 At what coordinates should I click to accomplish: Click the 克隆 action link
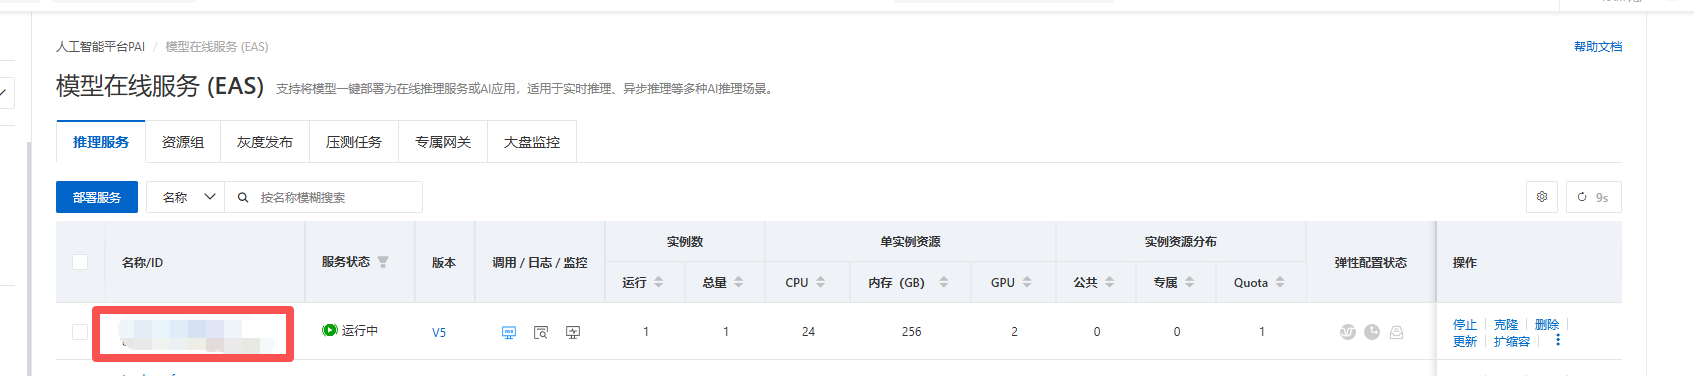click(1506, 325)
